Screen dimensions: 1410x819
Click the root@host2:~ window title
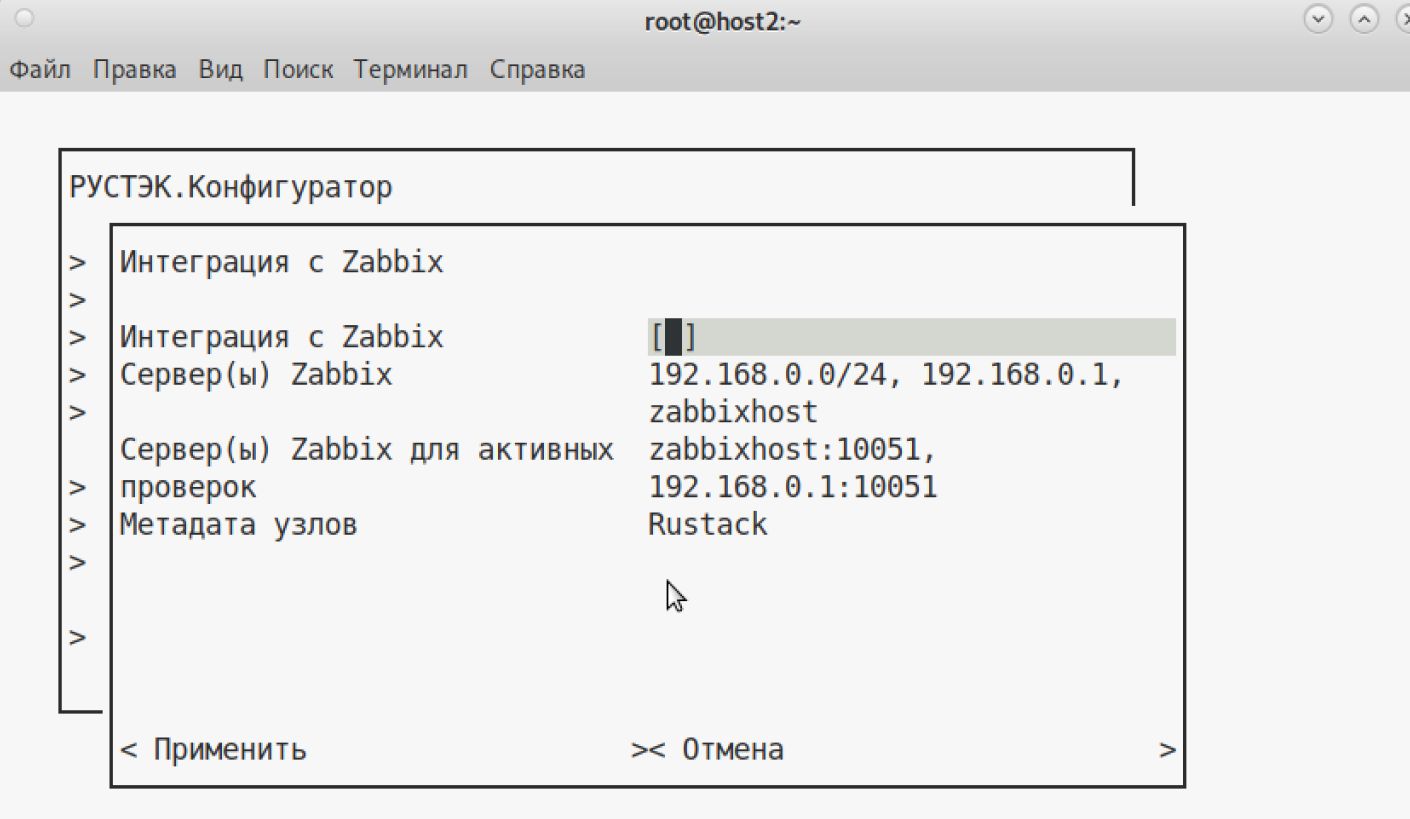click(x=723, y=22)
